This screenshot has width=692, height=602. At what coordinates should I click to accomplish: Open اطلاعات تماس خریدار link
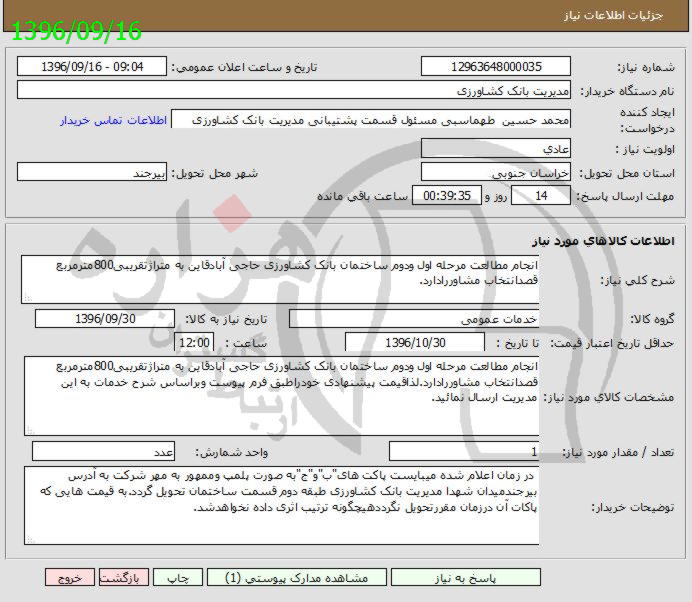pos(113,120)
